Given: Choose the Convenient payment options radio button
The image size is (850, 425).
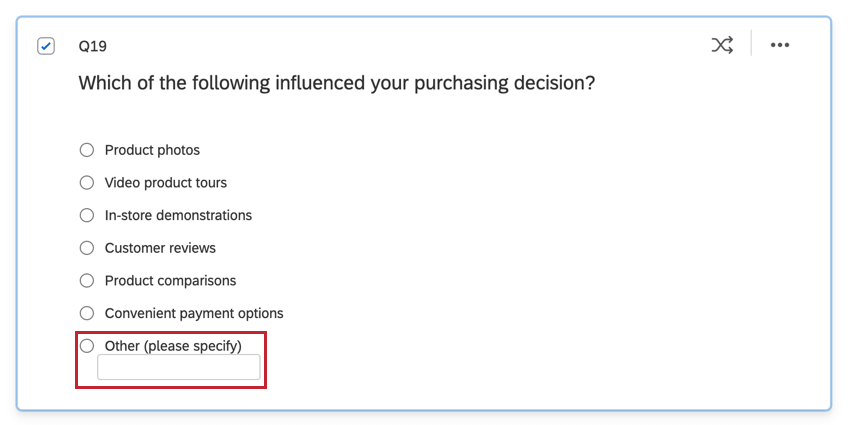Looking at the screenshot, I should pos(87,313).
